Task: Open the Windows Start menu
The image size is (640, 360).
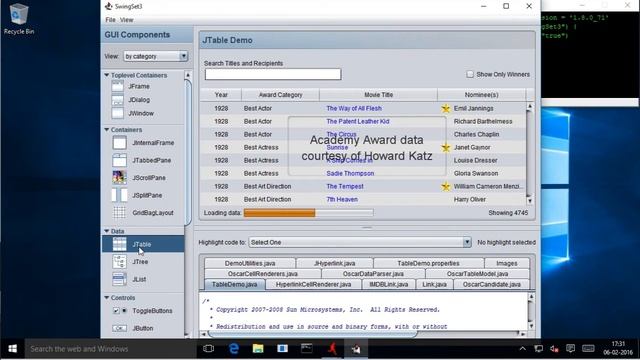Action: pos(13,349)
